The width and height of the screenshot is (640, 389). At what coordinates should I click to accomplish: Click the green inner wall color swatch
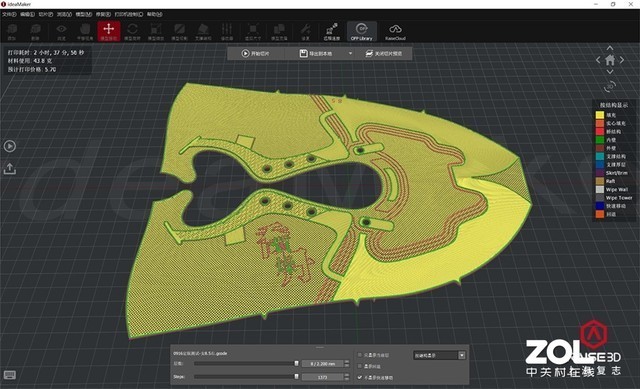point(600,140)
